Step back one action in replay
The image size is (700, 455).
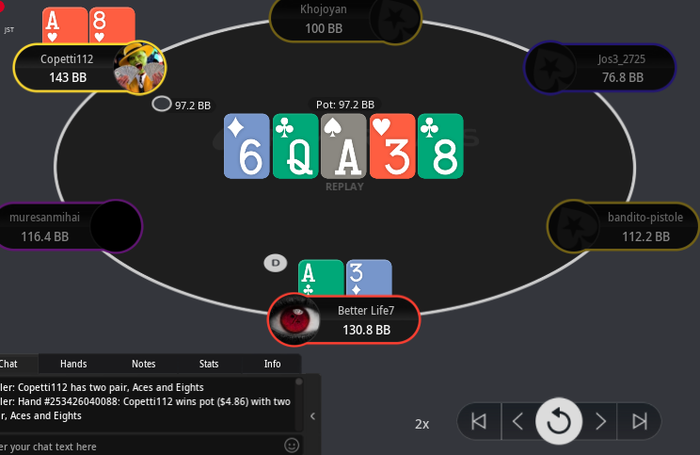tap(518, 422)
